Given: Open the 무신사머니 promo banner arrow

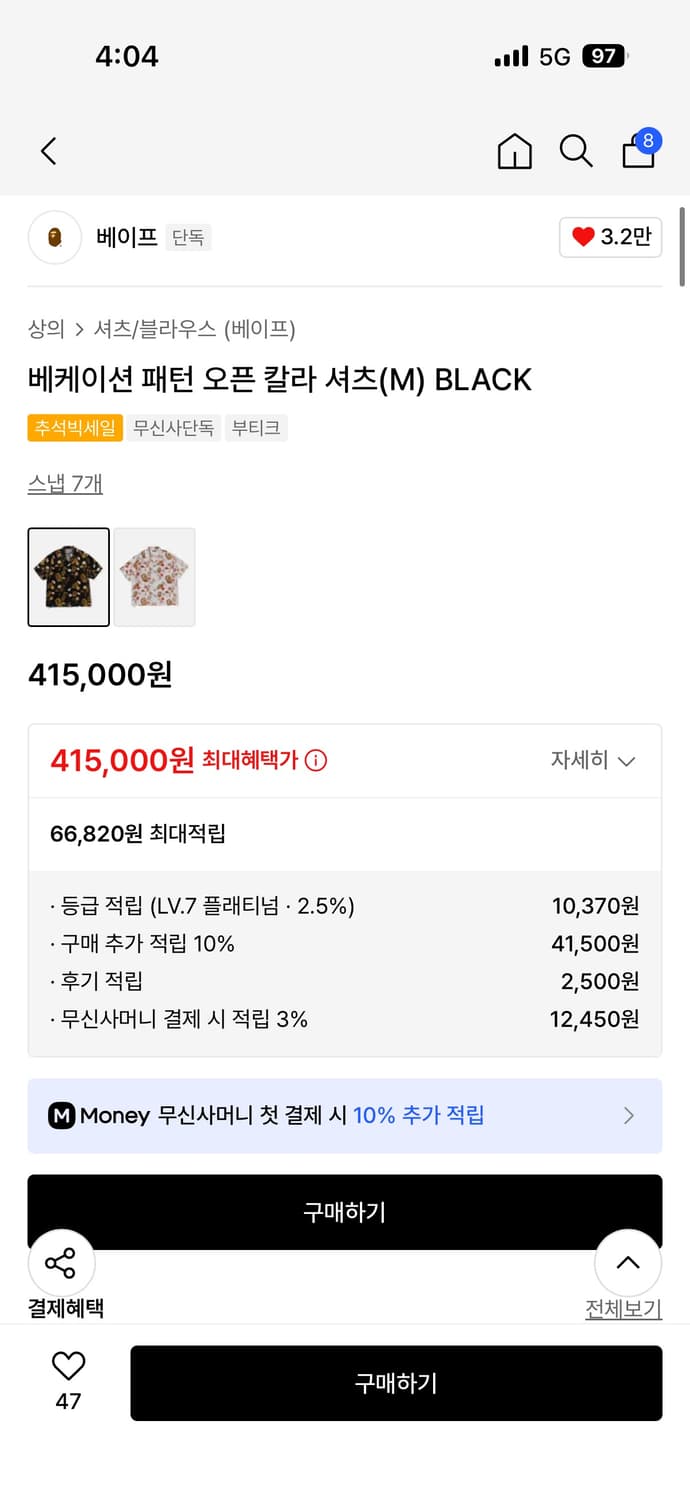Looking at the screenshot, I should [629, 1116].
